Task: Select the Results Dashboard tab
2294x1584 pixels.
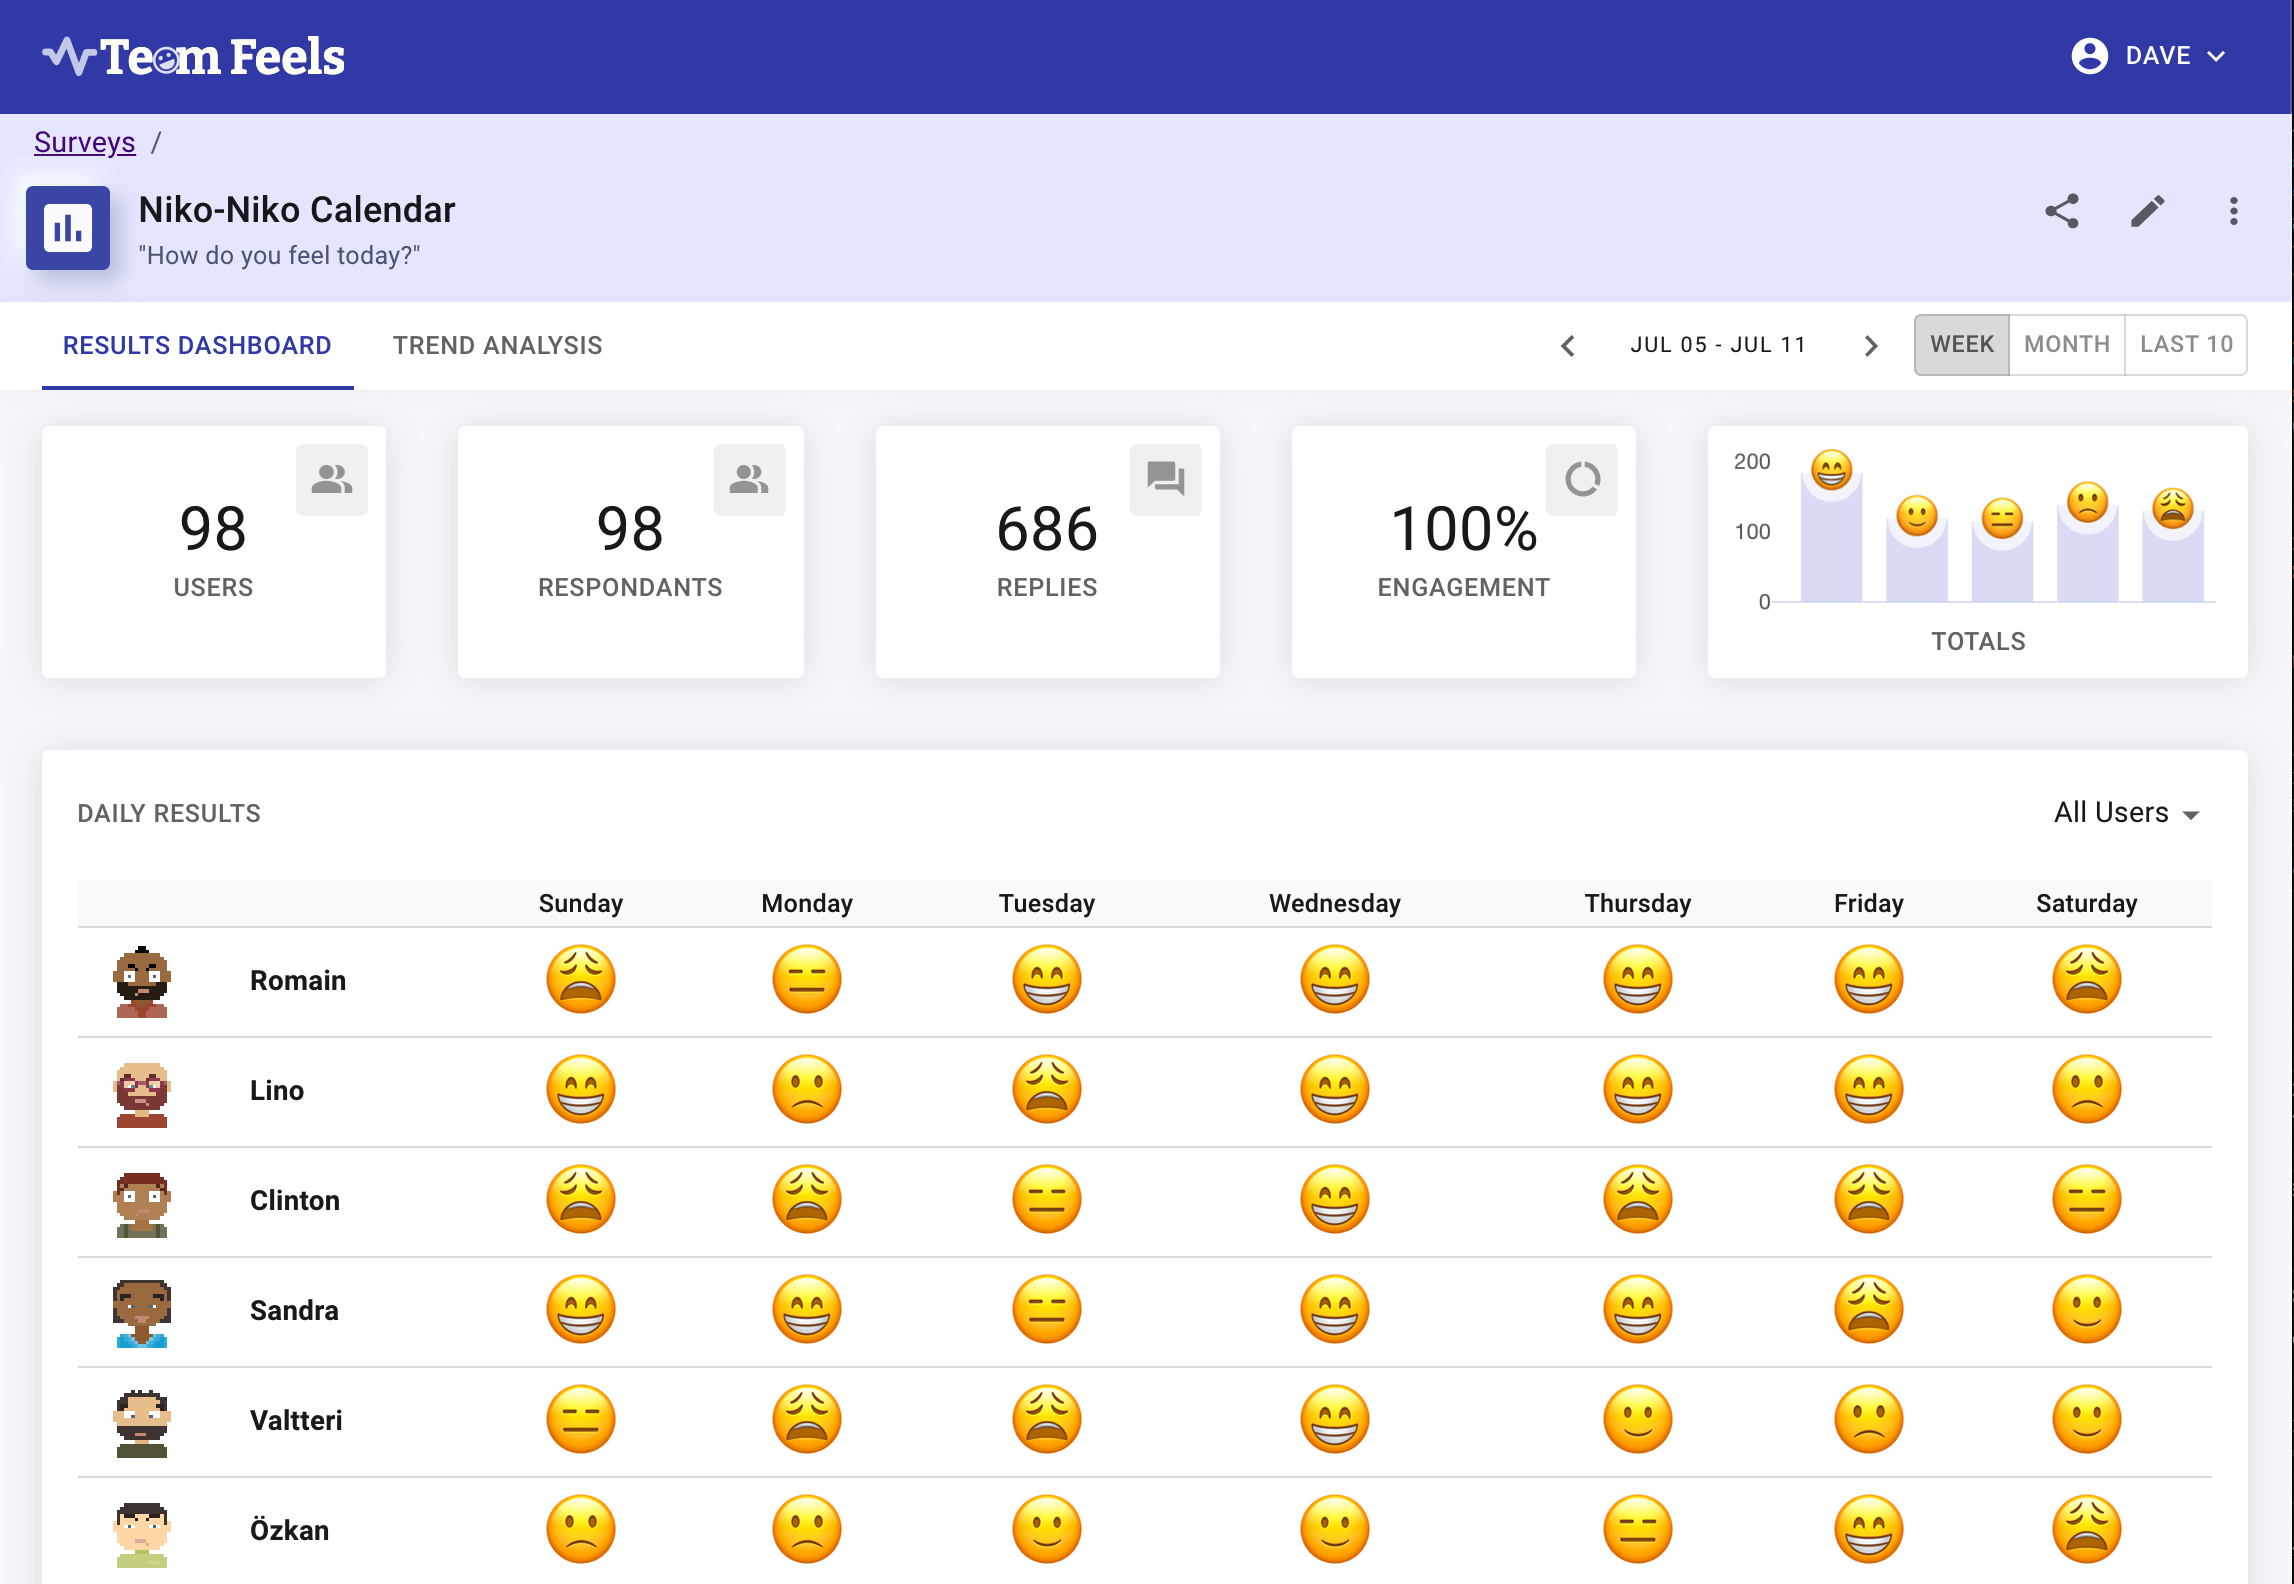Action: (x=197, y=346)
